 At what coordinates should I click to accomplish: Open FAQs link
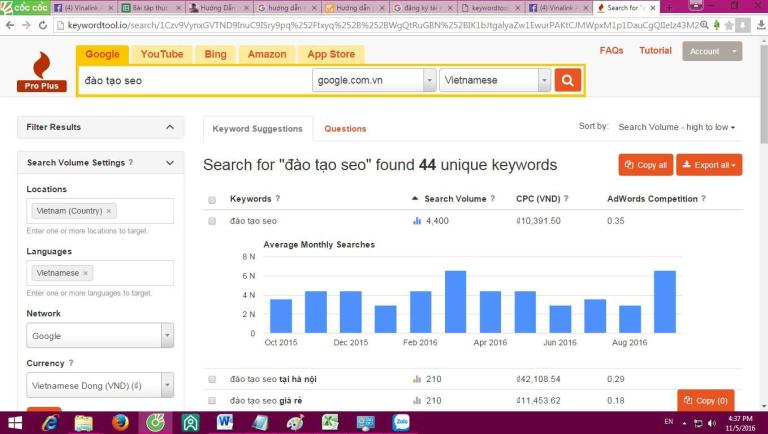tap(611, 50)
